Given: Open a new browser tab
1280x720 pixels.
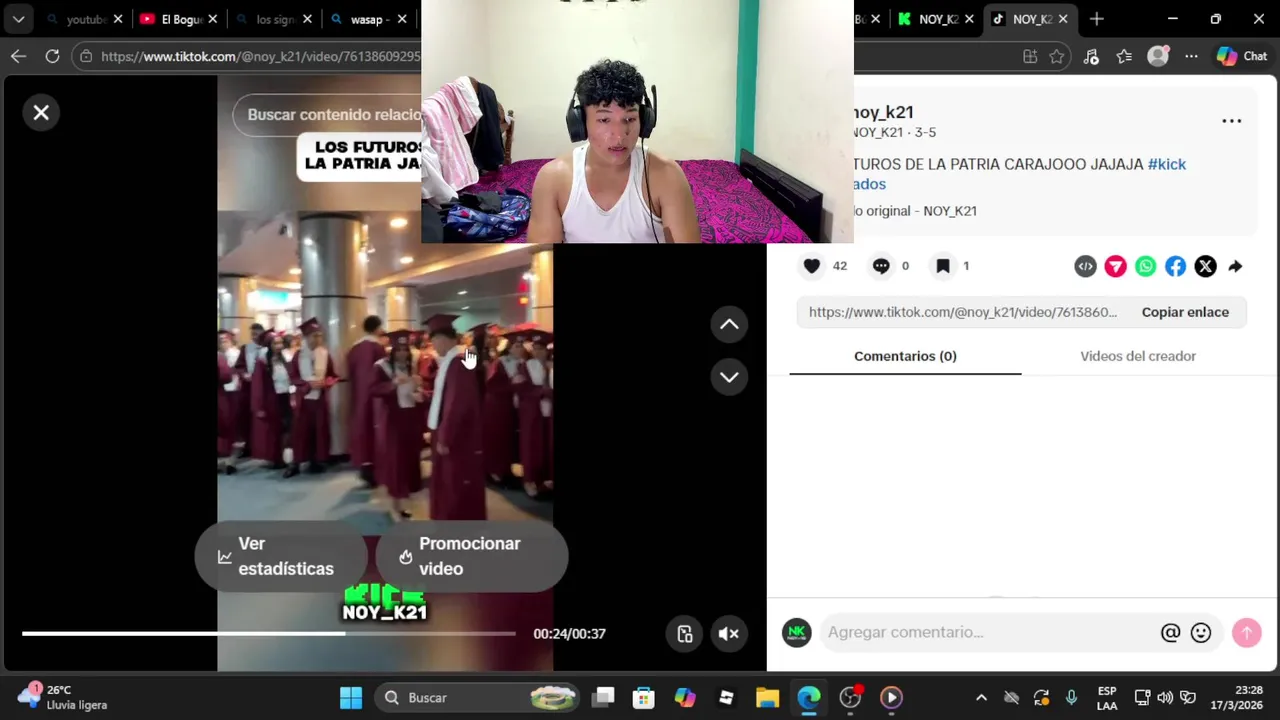Looking at the screenshot, I should pos(1097,19).
